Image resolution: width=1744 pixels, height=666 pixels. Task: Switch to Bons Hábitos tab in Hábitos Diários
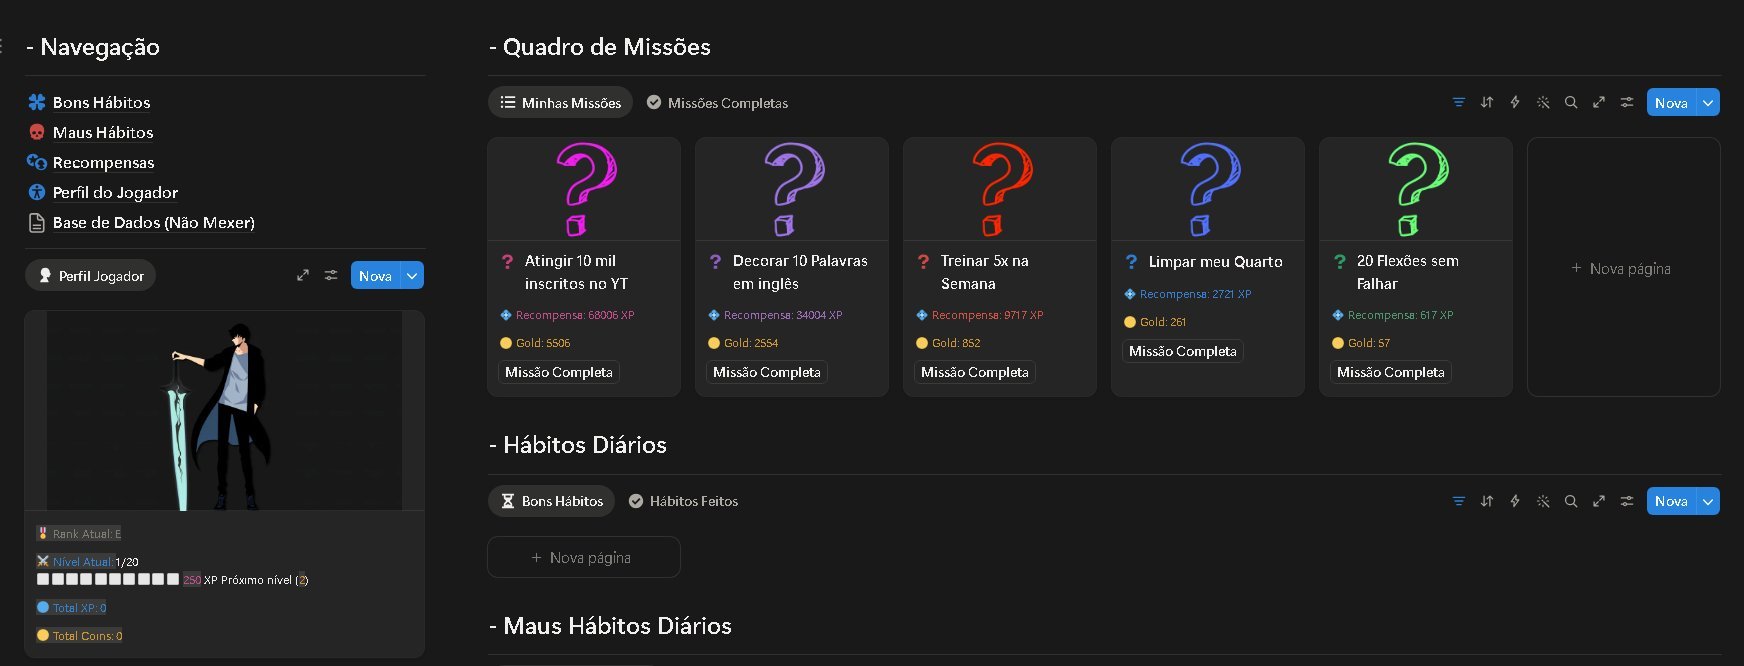click(552, 501)
